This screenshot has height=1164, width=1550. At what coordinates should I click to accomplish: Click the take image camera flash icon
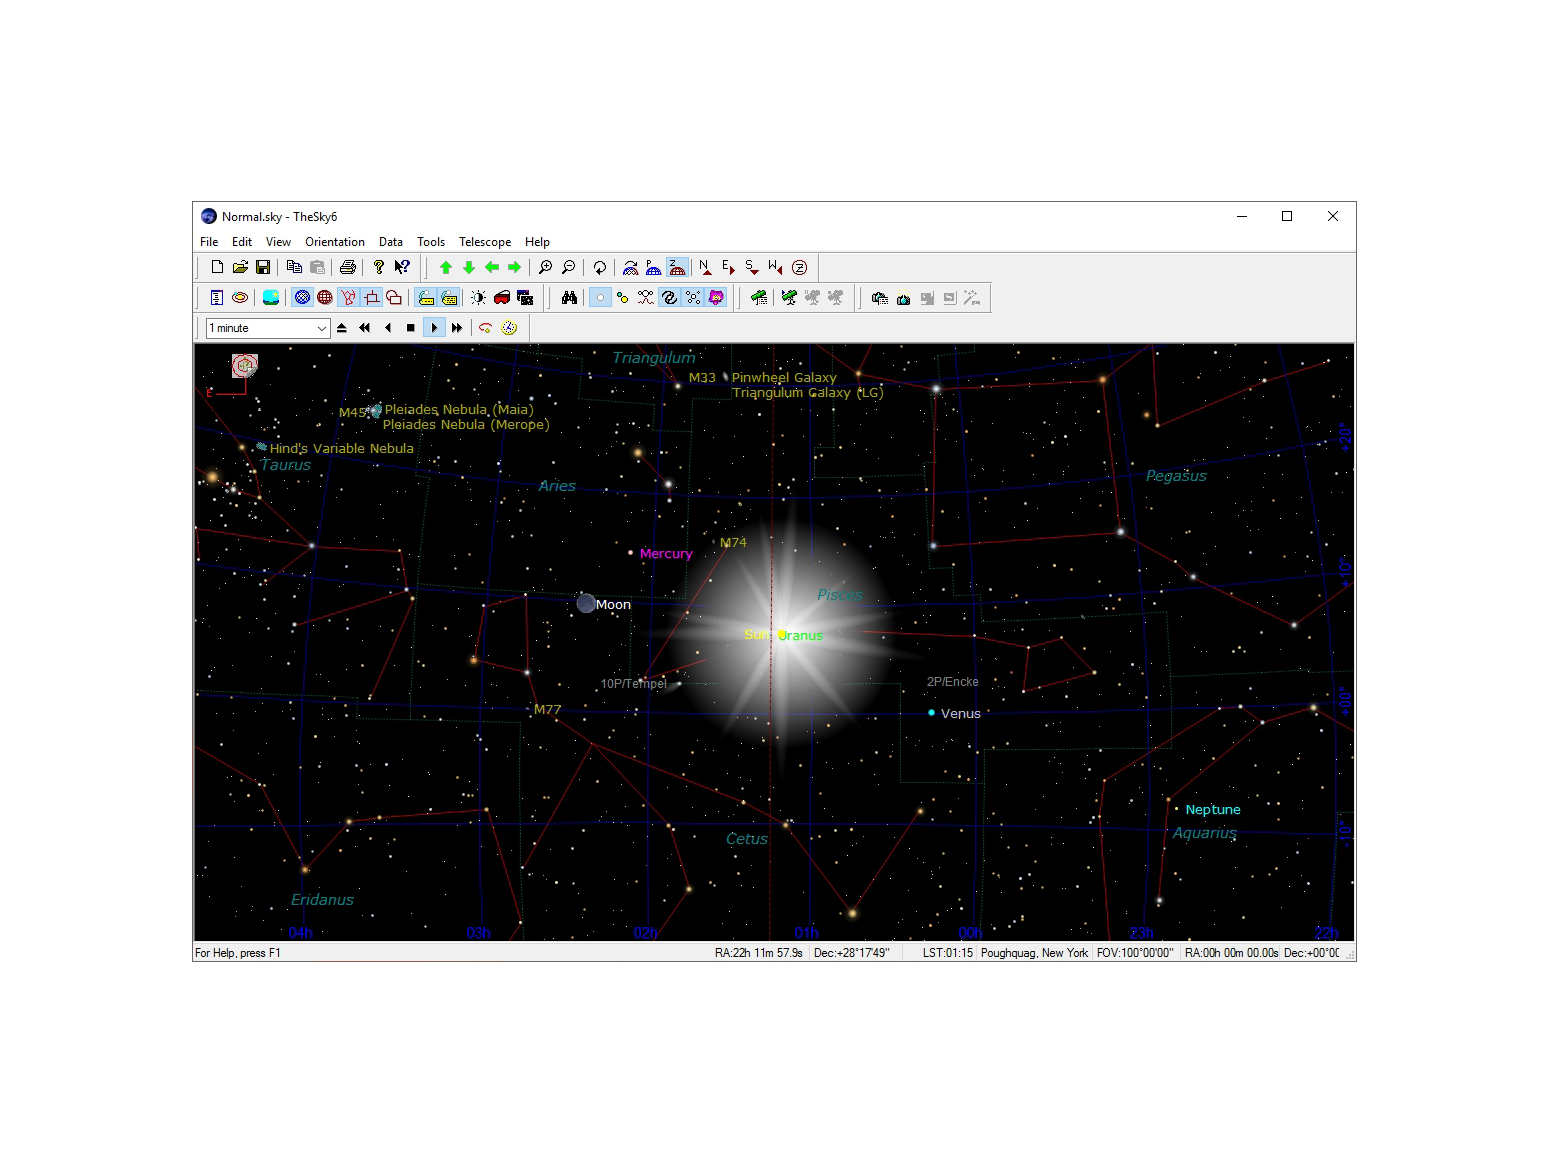(903, 298)
